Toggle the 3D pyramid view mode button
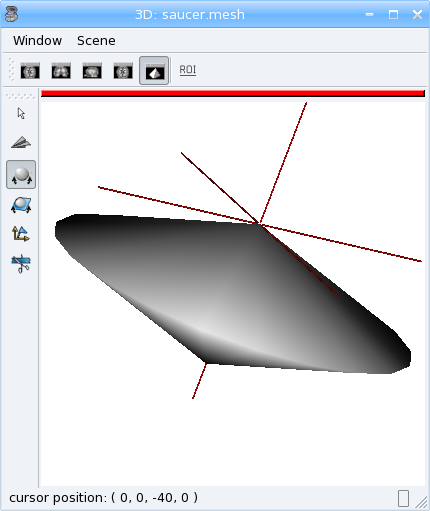 (x=154, y=71)
